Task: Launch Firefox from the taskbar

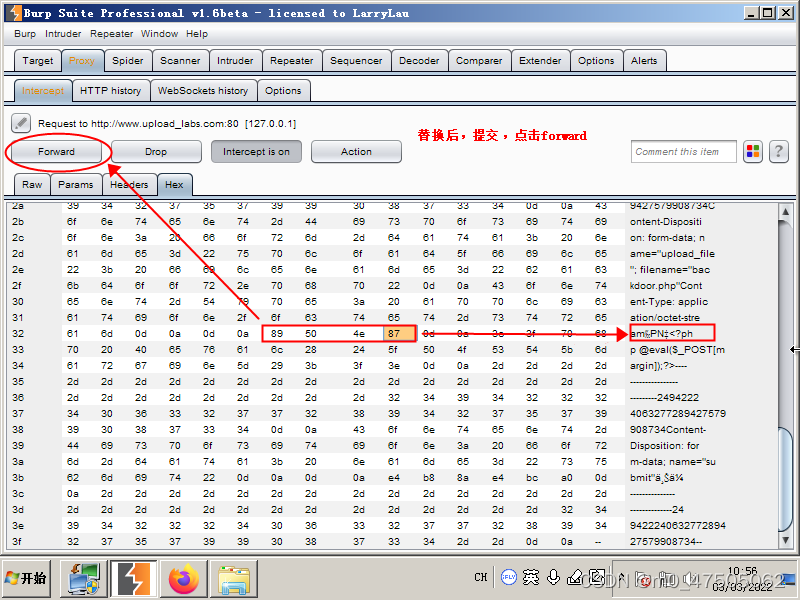Action: point(184,579)
